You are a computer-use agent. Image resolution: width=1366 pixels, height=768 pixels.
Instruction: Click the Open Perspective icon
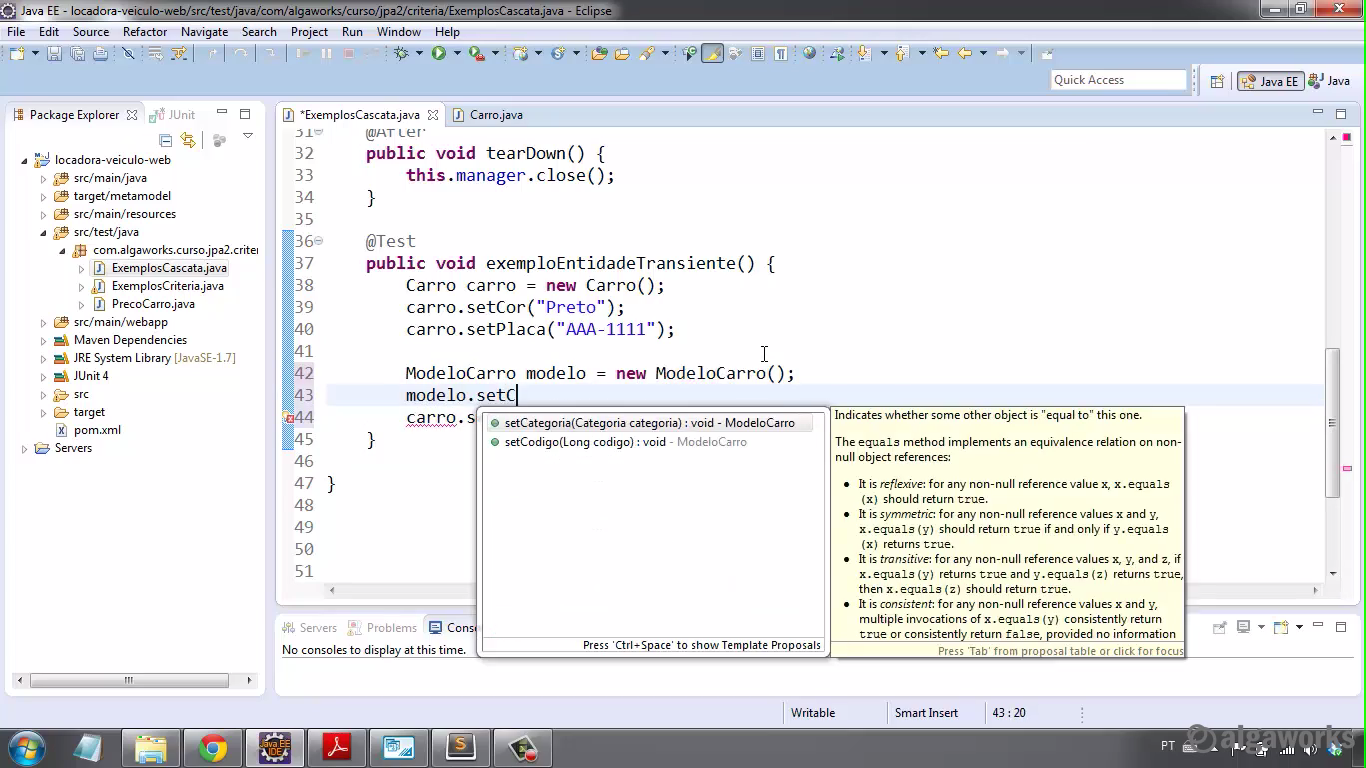pos(1217,81)
